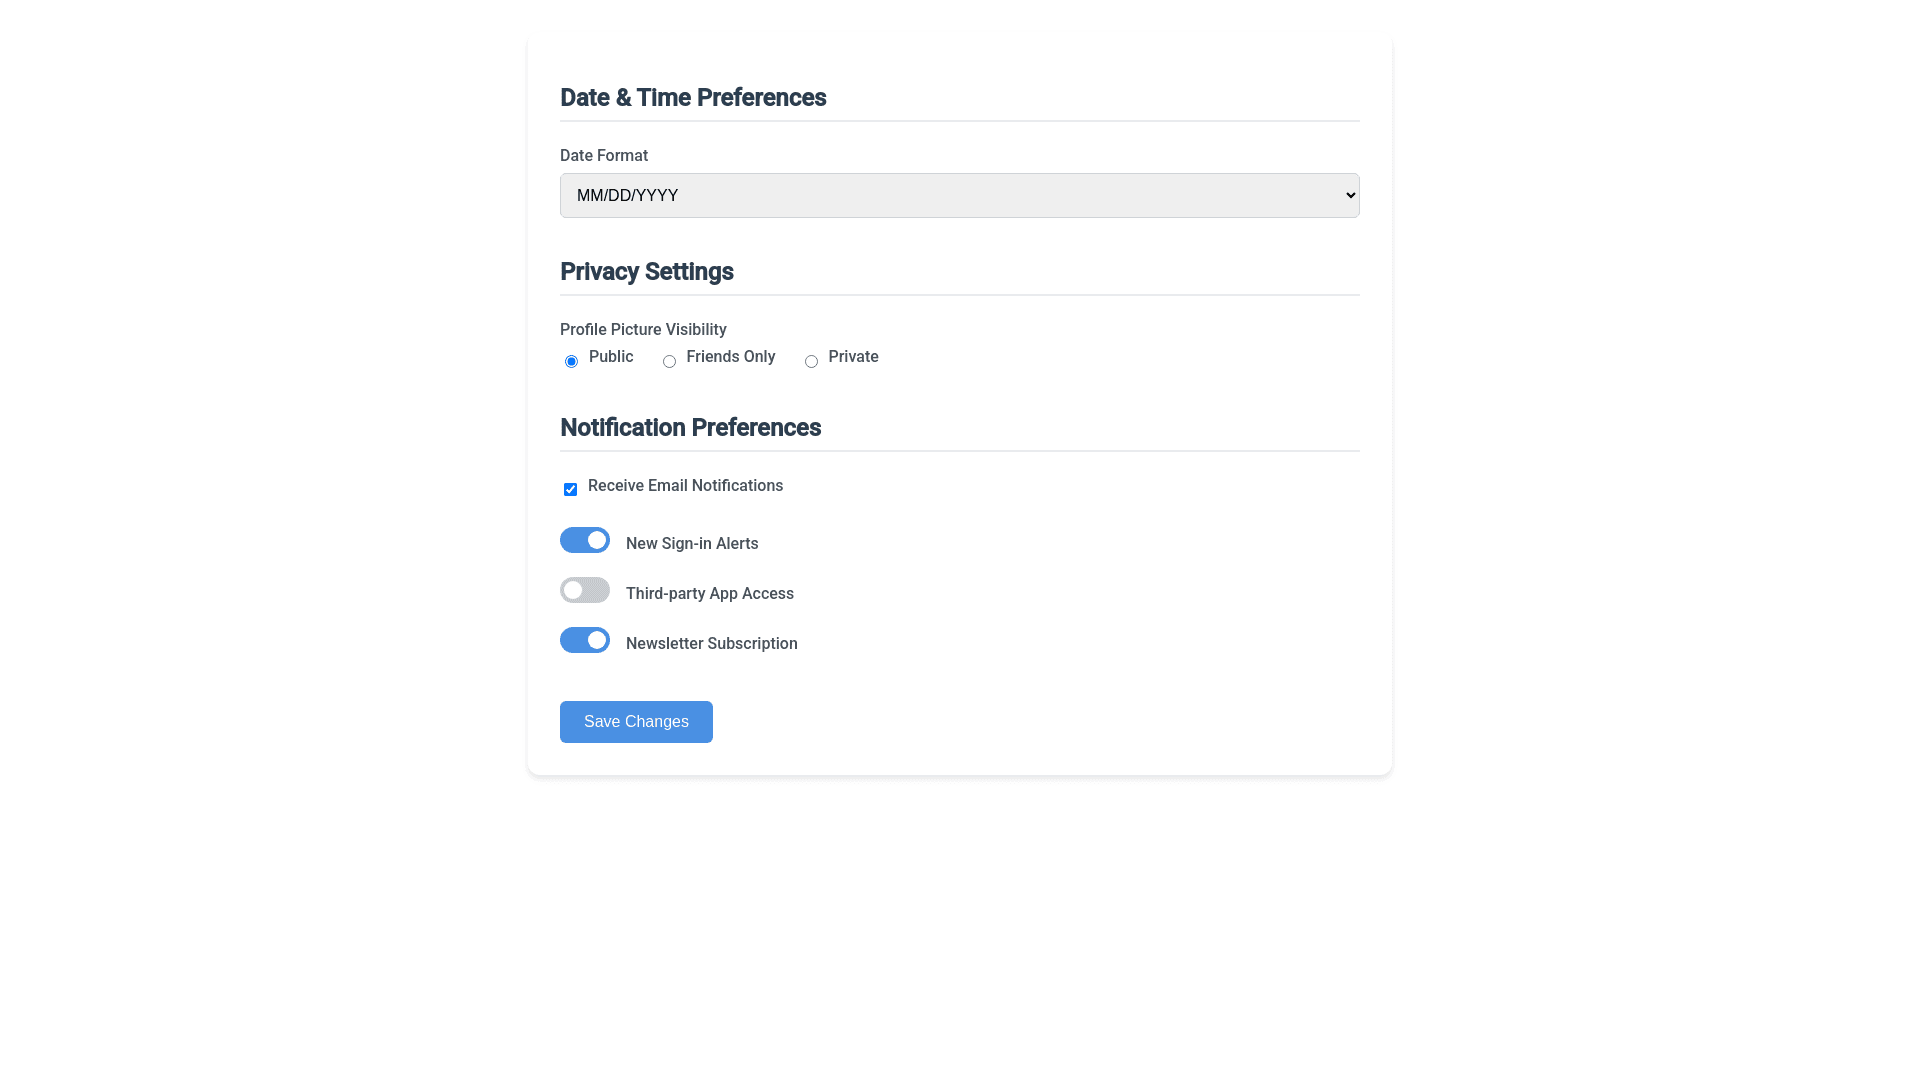Click the New Sign-in Alerts label
The width and height of the screenshot is (1920, 1080).
click(x=692, y=543)
